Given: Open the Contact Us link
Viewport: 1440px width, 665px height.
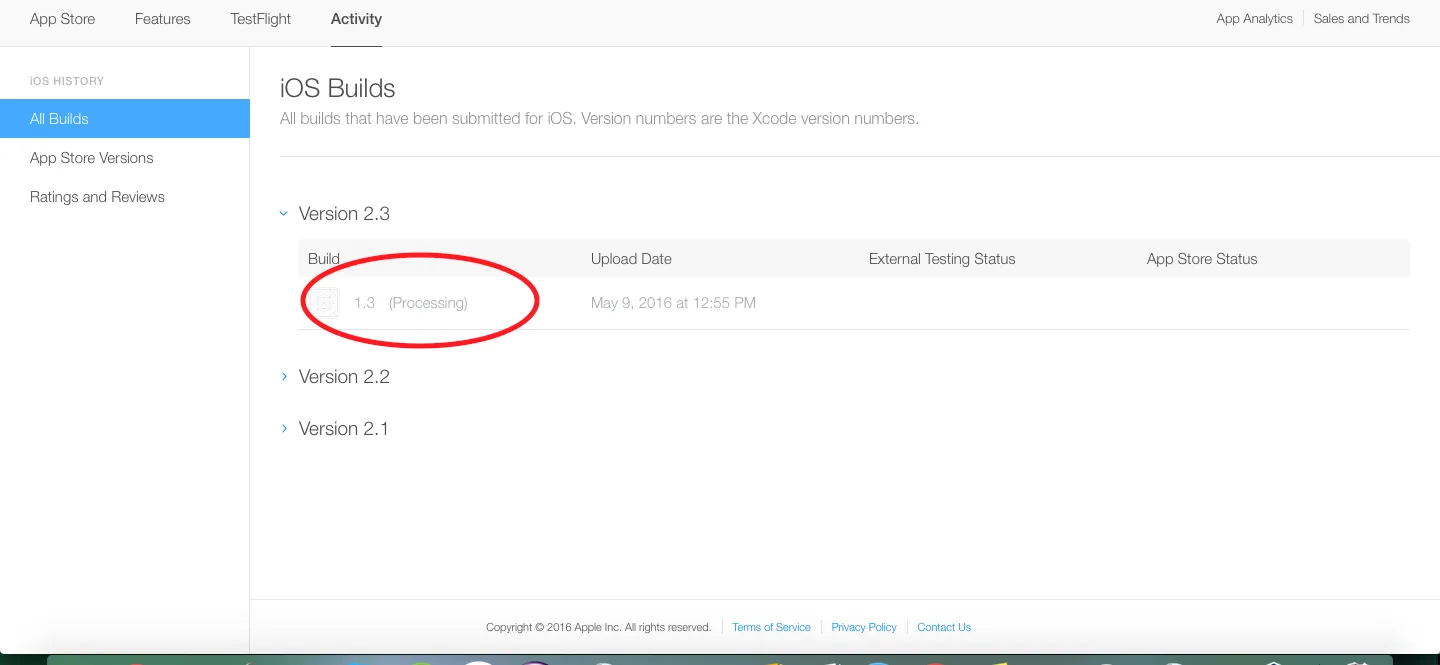Looking at the screenshot, I should point(944,628).
